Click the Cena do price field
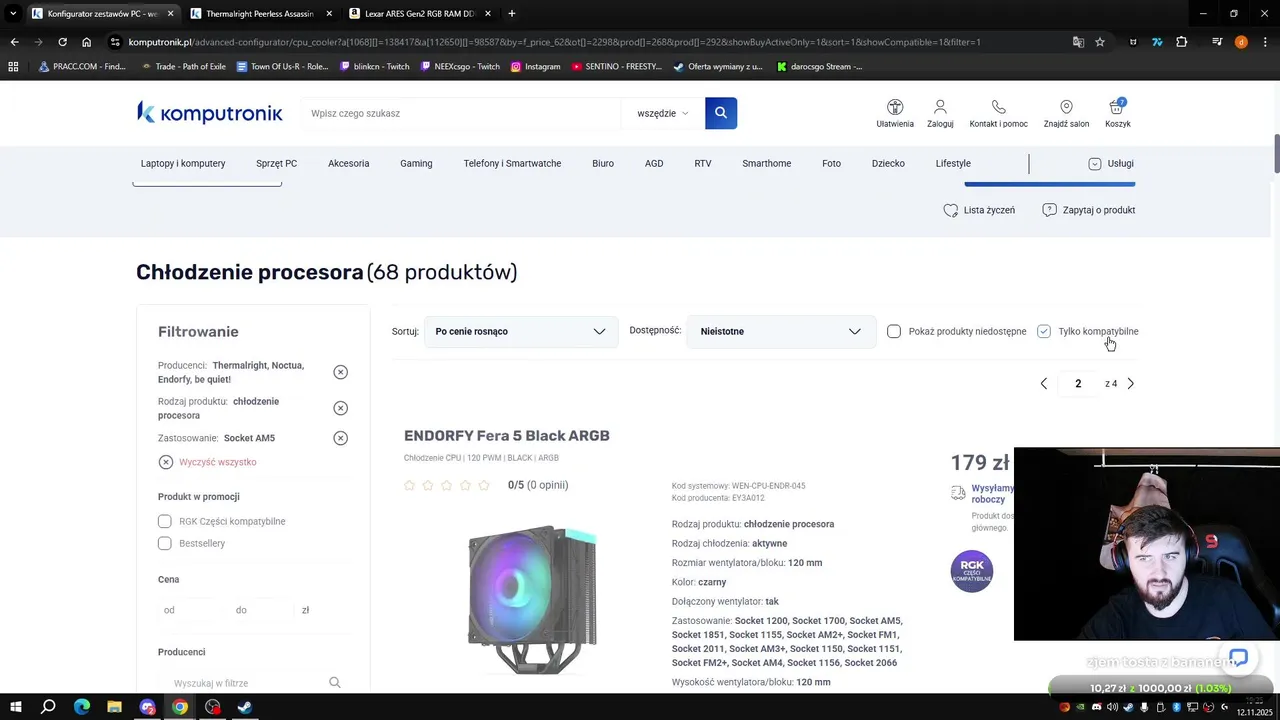1280x720 pixels. pos(262,610)
